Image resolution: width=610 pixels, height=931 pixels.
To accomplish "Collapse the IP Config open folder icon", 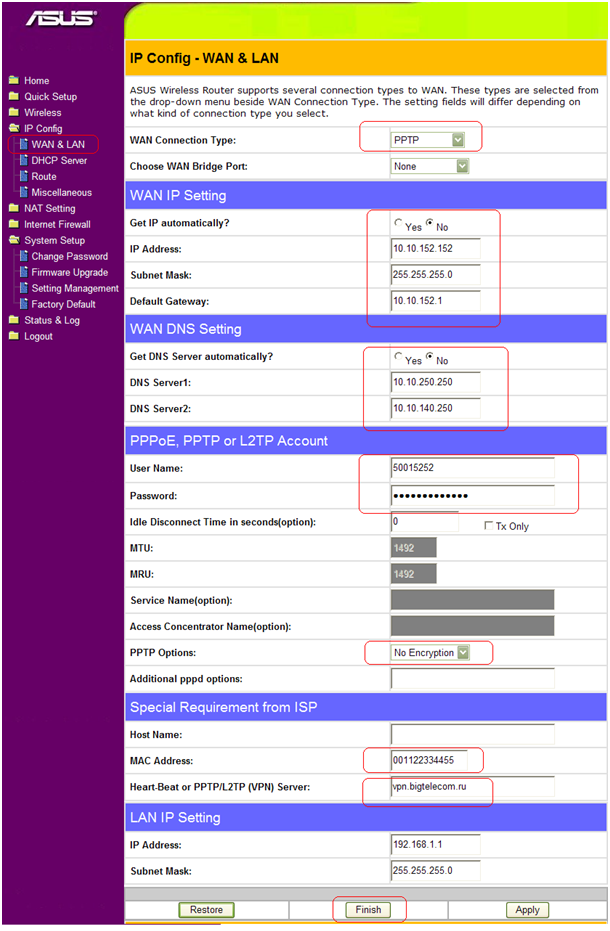I will click(x=14, y=128).
